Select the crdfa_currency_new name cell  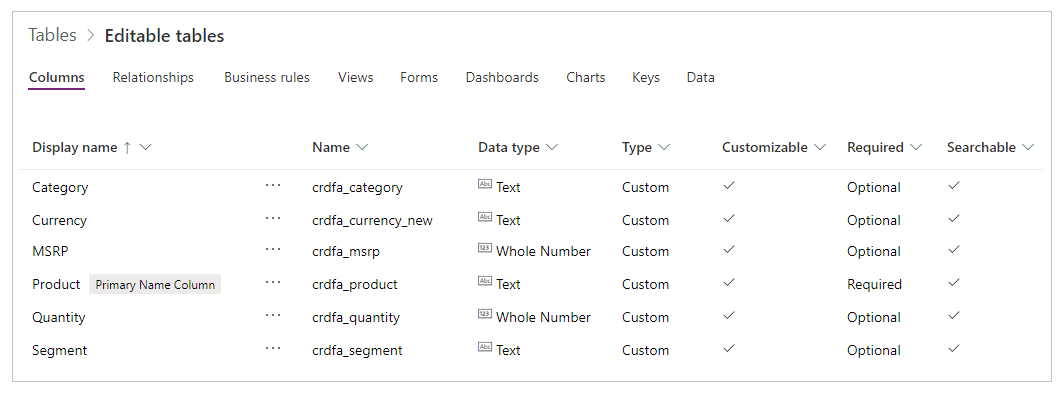click(x=373, y=221)
